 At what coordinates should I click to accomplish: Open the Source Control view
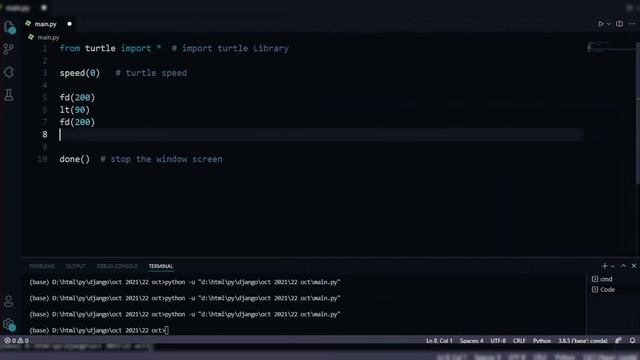[9, 49]
